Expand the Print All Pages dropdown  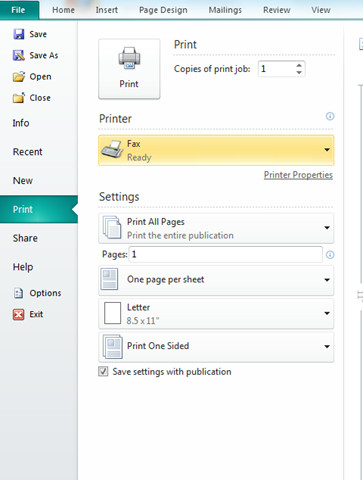click(x=216, y=228)
